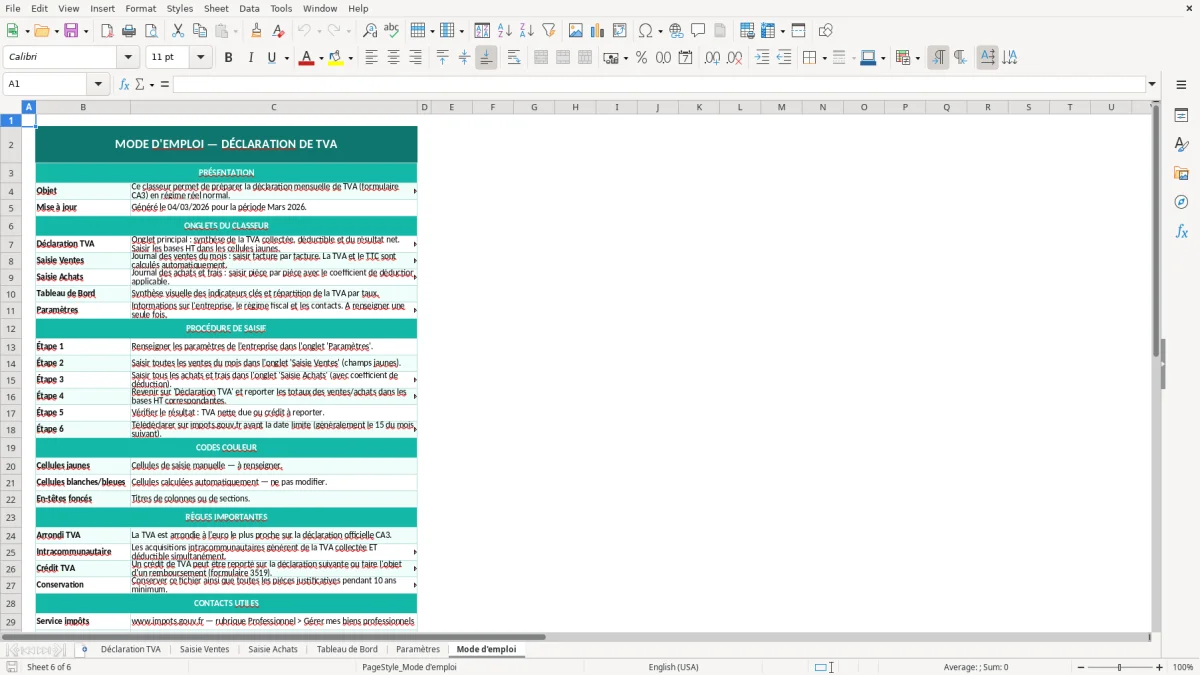This screenshot has width=1200, height=675.
Task: Toggle wrap text
Action: click(x=514, y=58)
